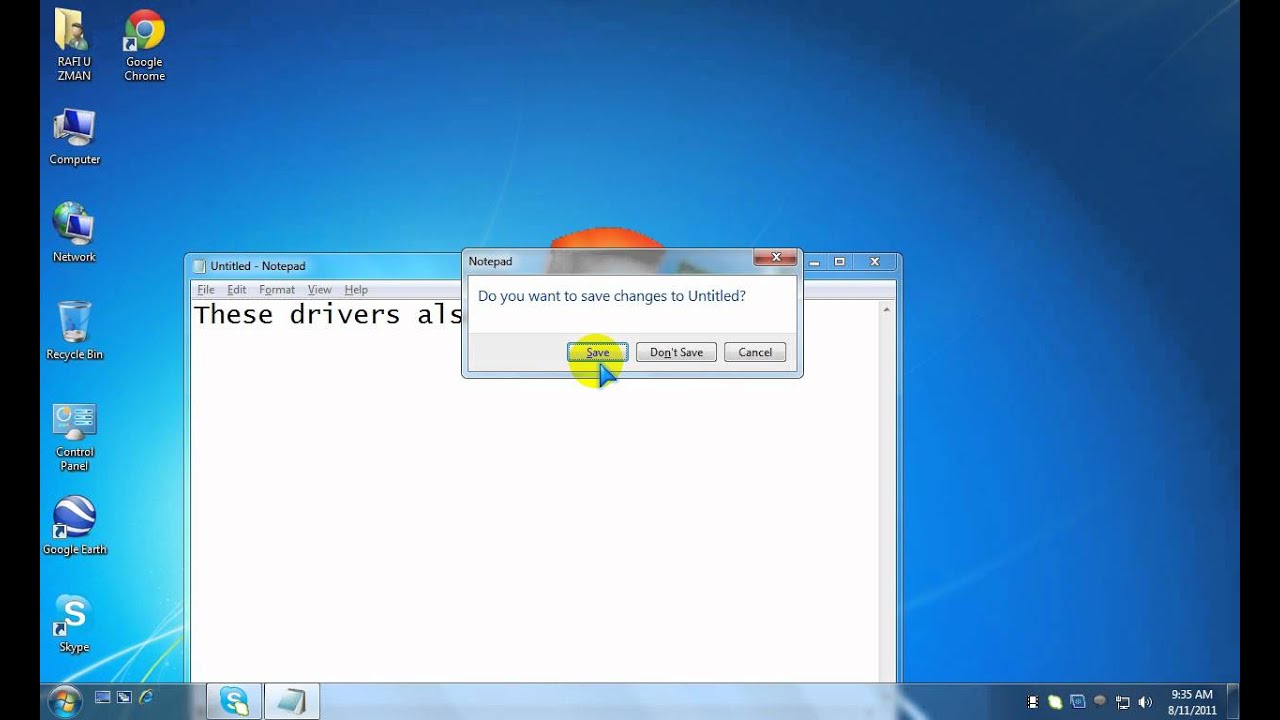
Task: Click the RAFI U ZMAN folder icon
Action: coord(74,45)
